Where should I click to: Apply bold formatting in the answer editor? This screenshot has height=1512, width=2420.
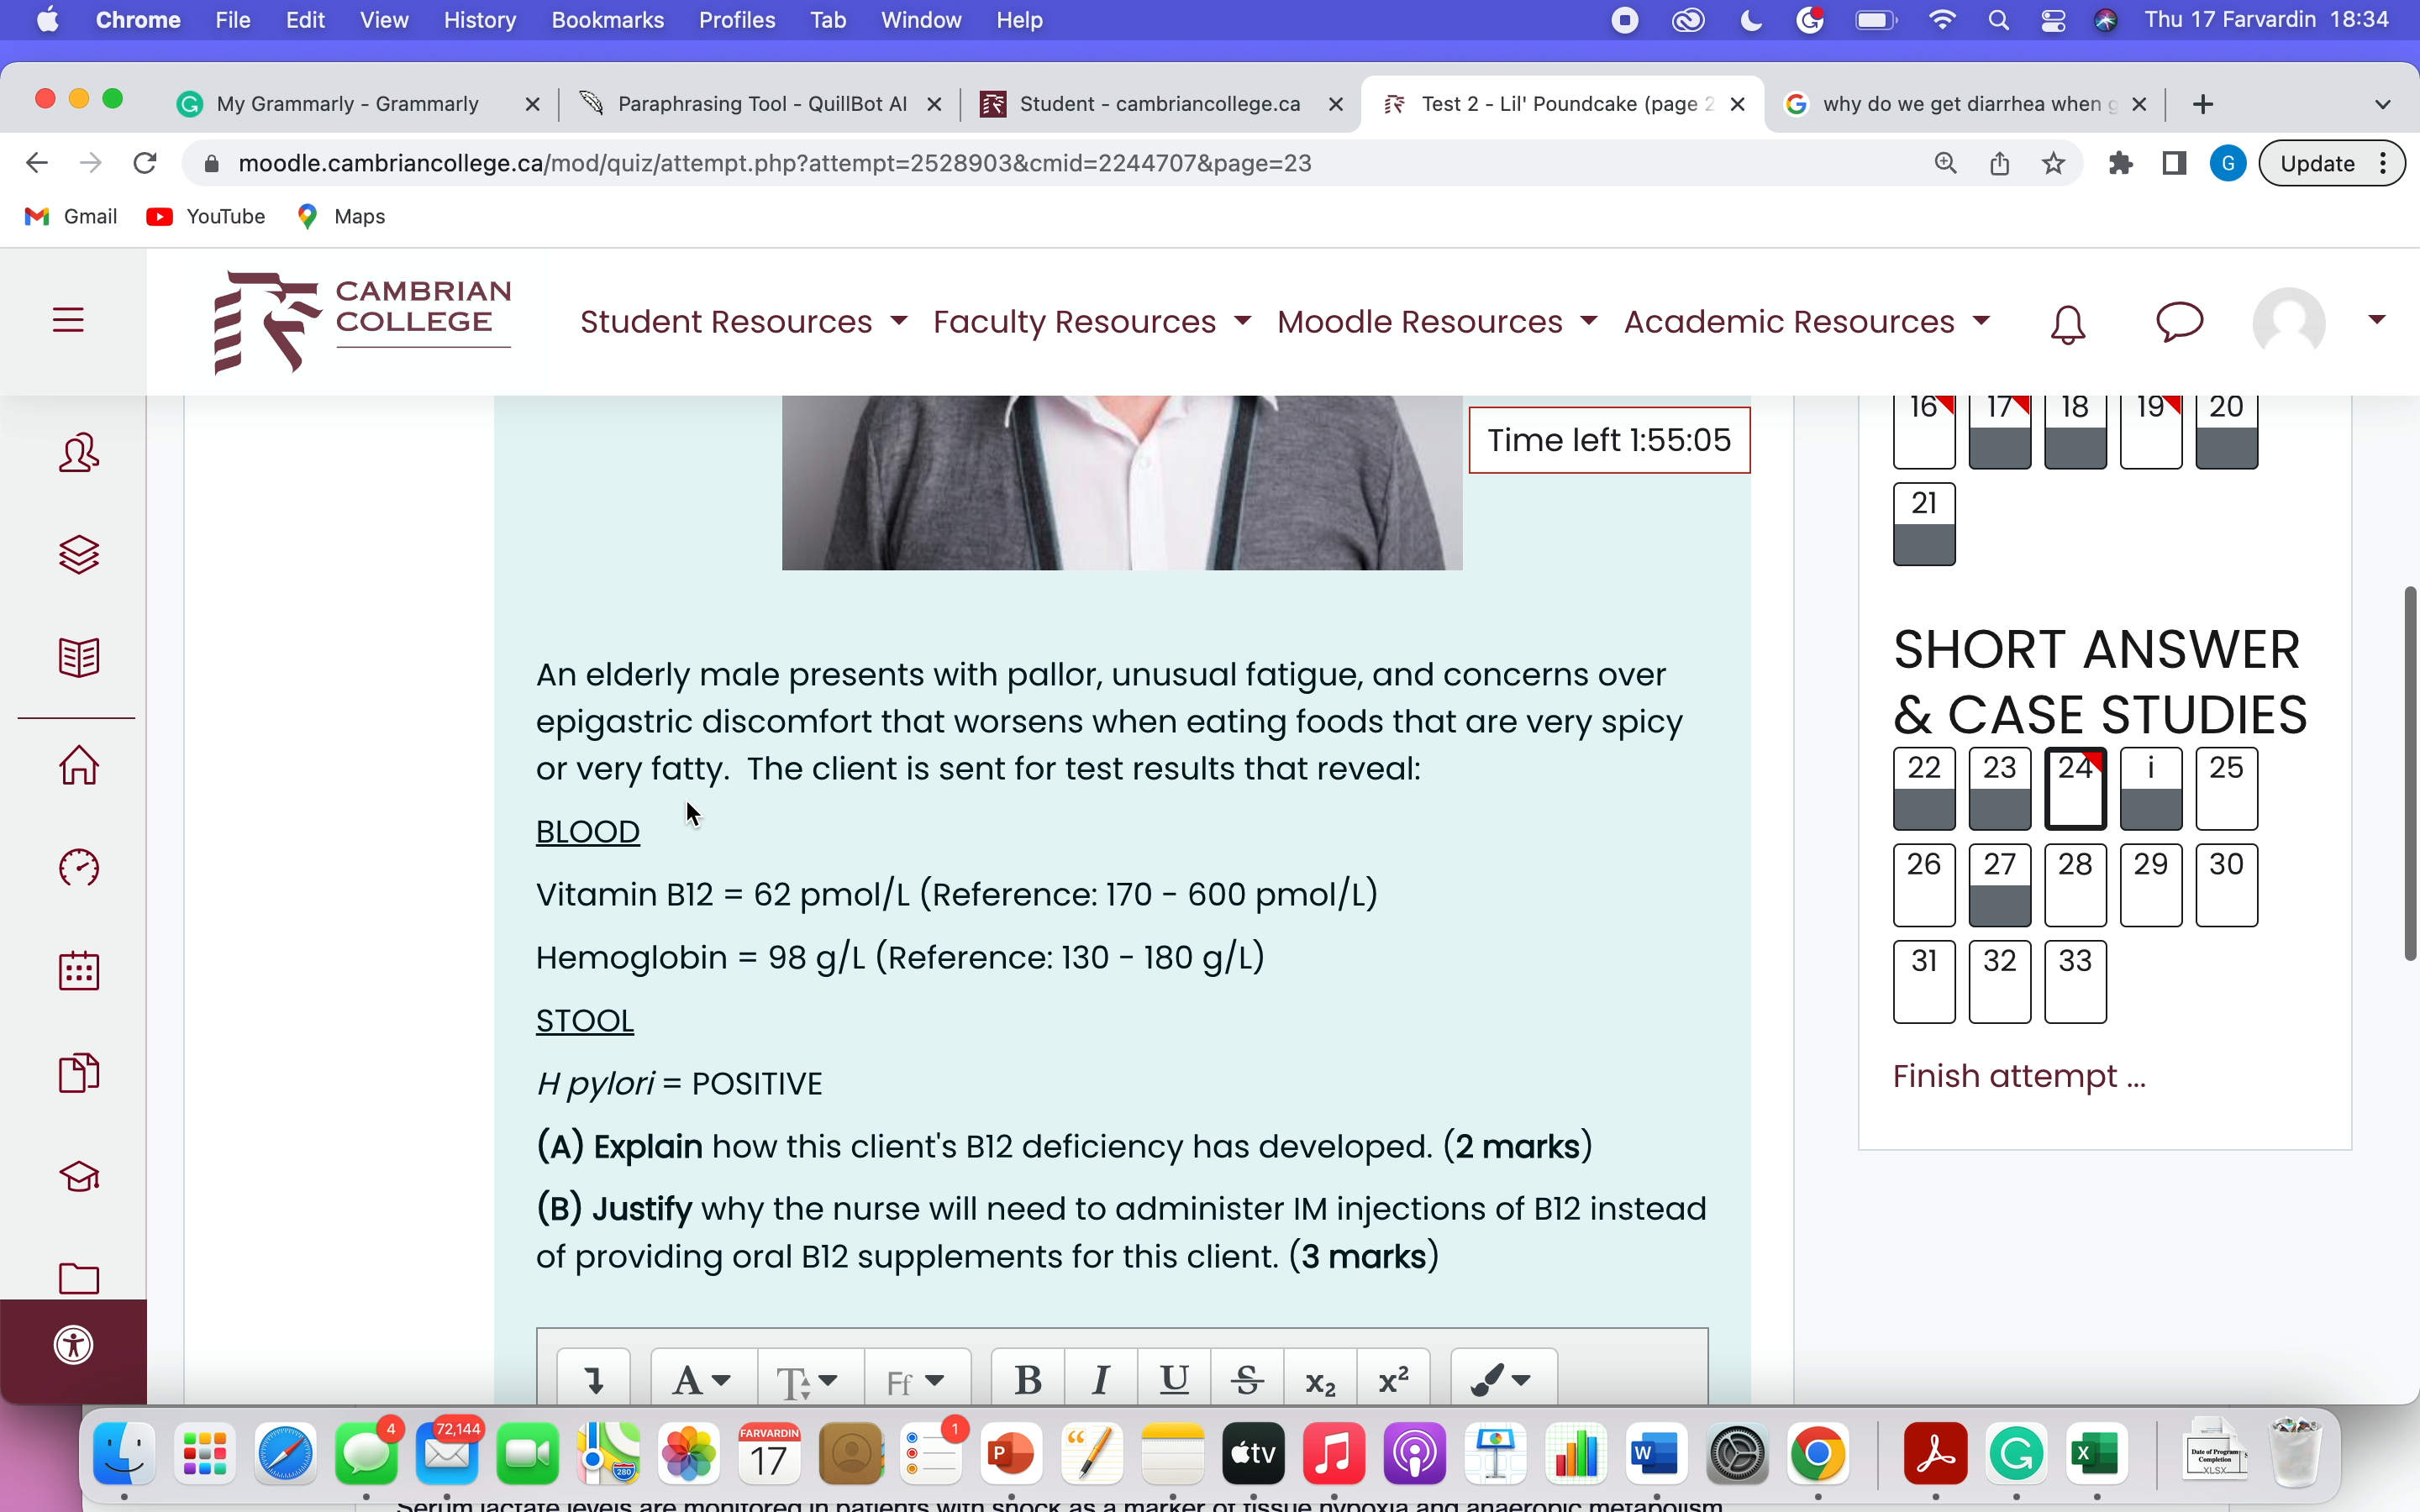(1028, 1378)
